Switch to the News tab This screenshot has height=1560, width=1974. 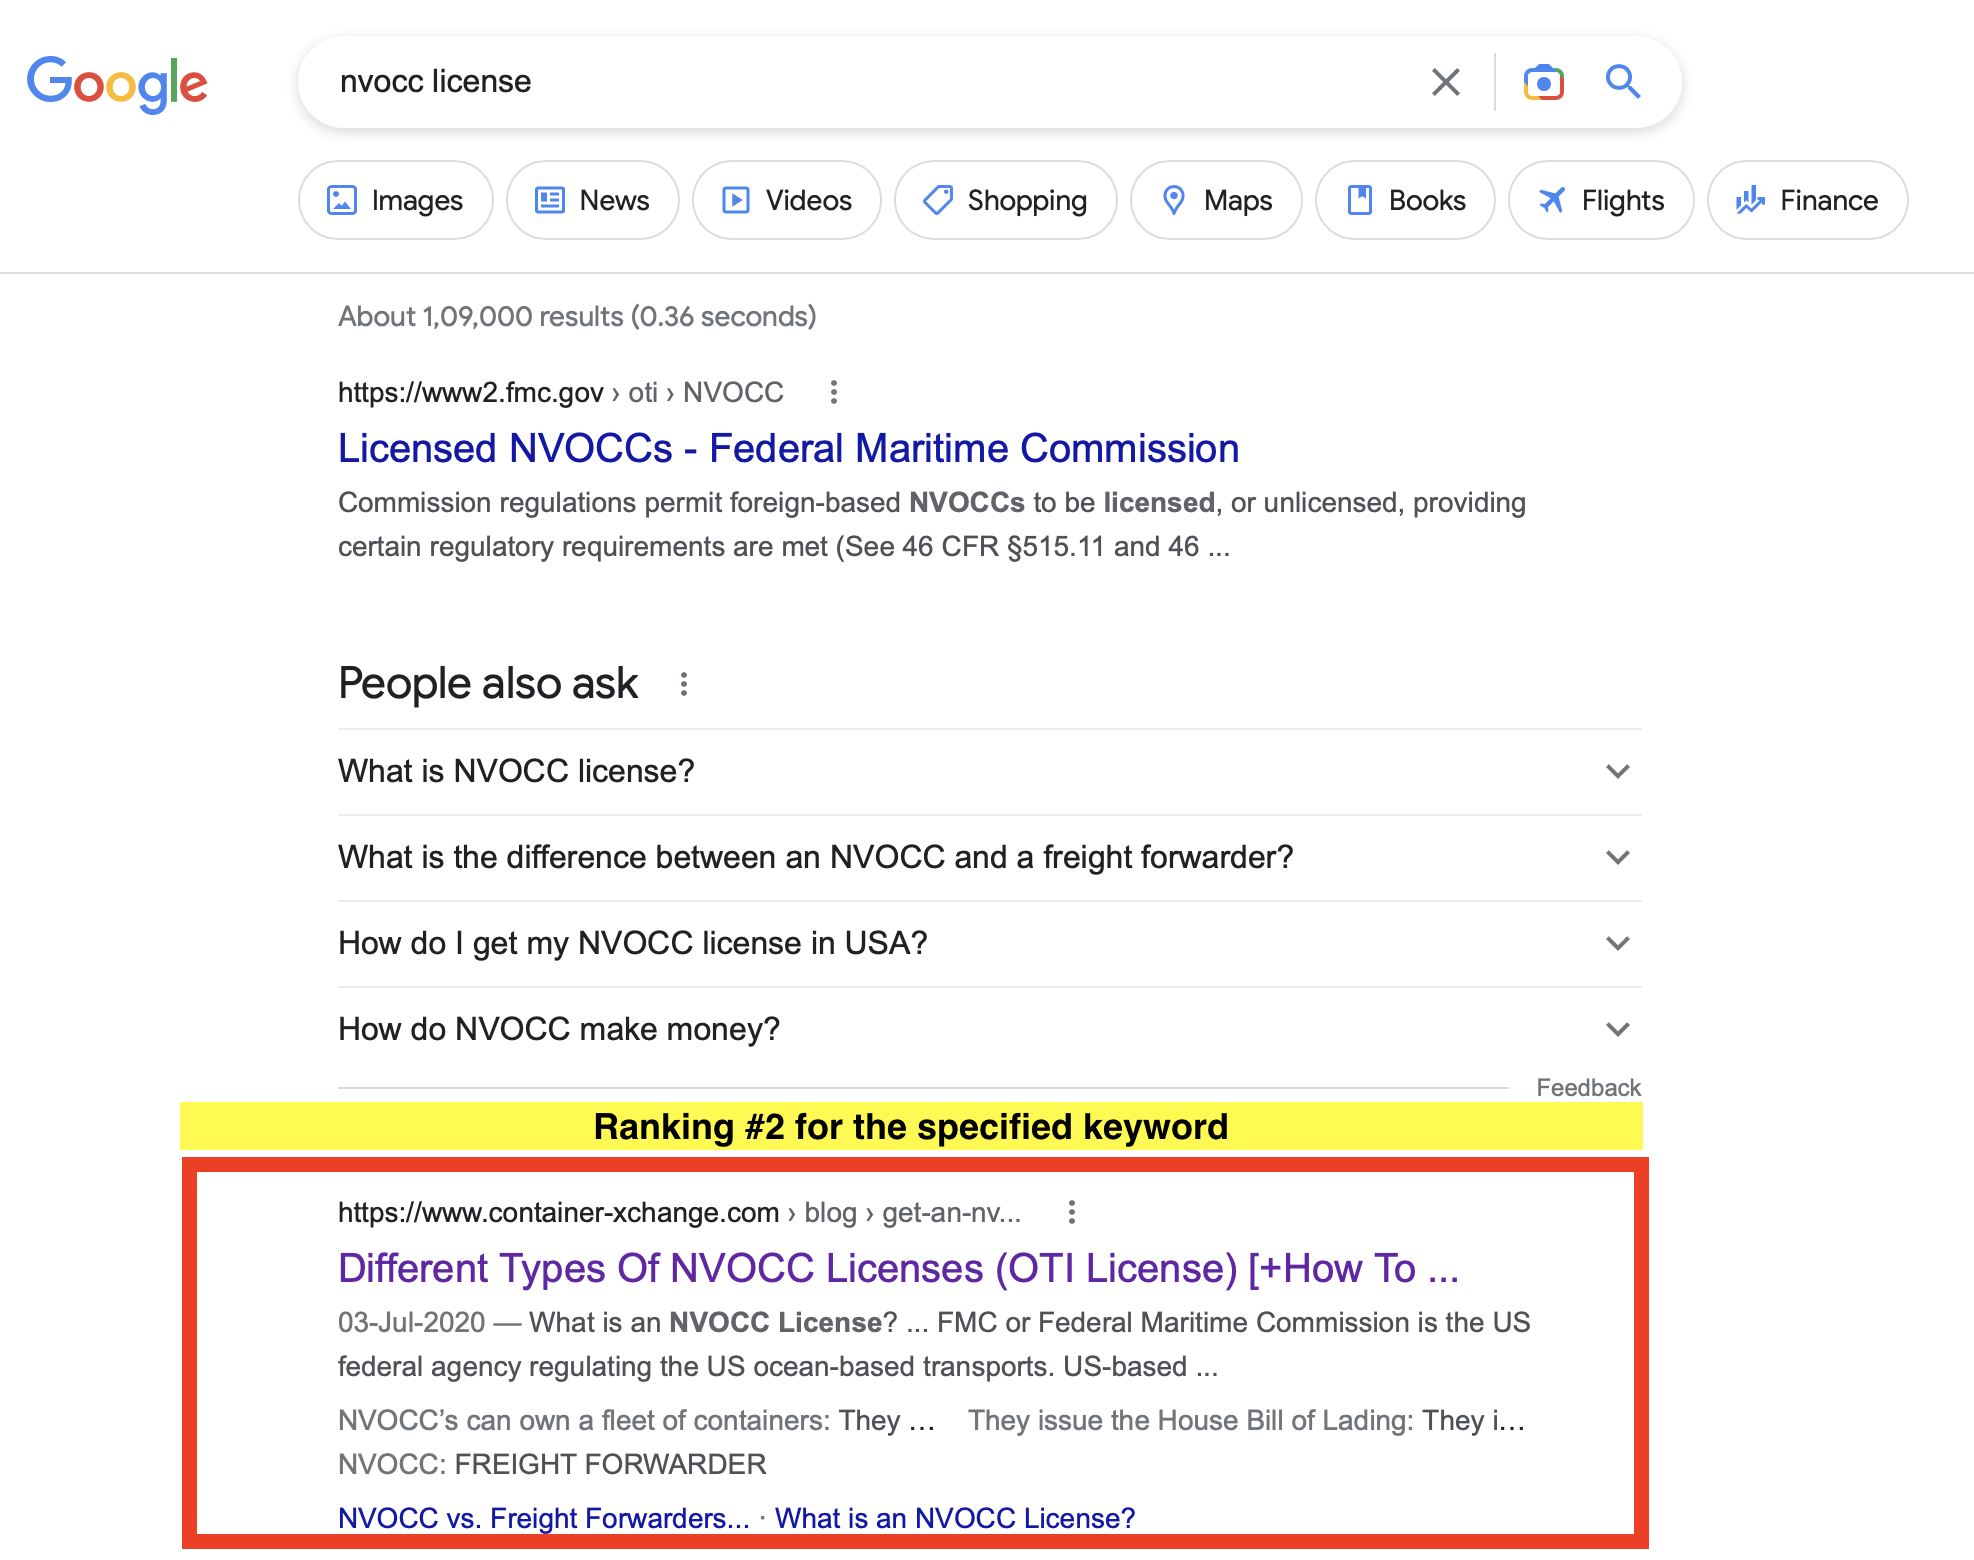click(x=592, y=201)
